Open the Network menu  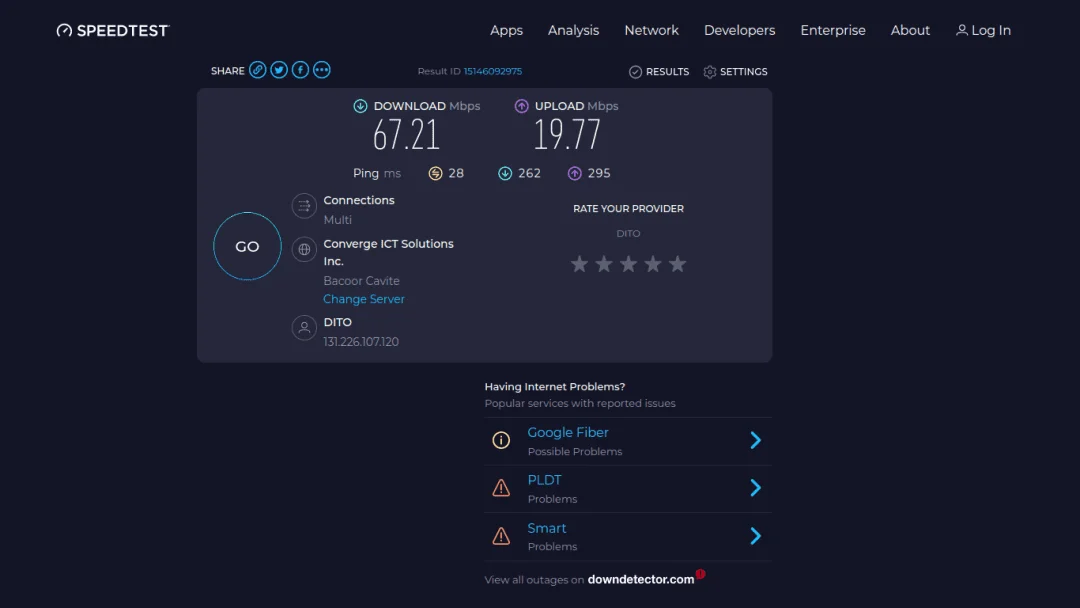[x=652, y=30]
